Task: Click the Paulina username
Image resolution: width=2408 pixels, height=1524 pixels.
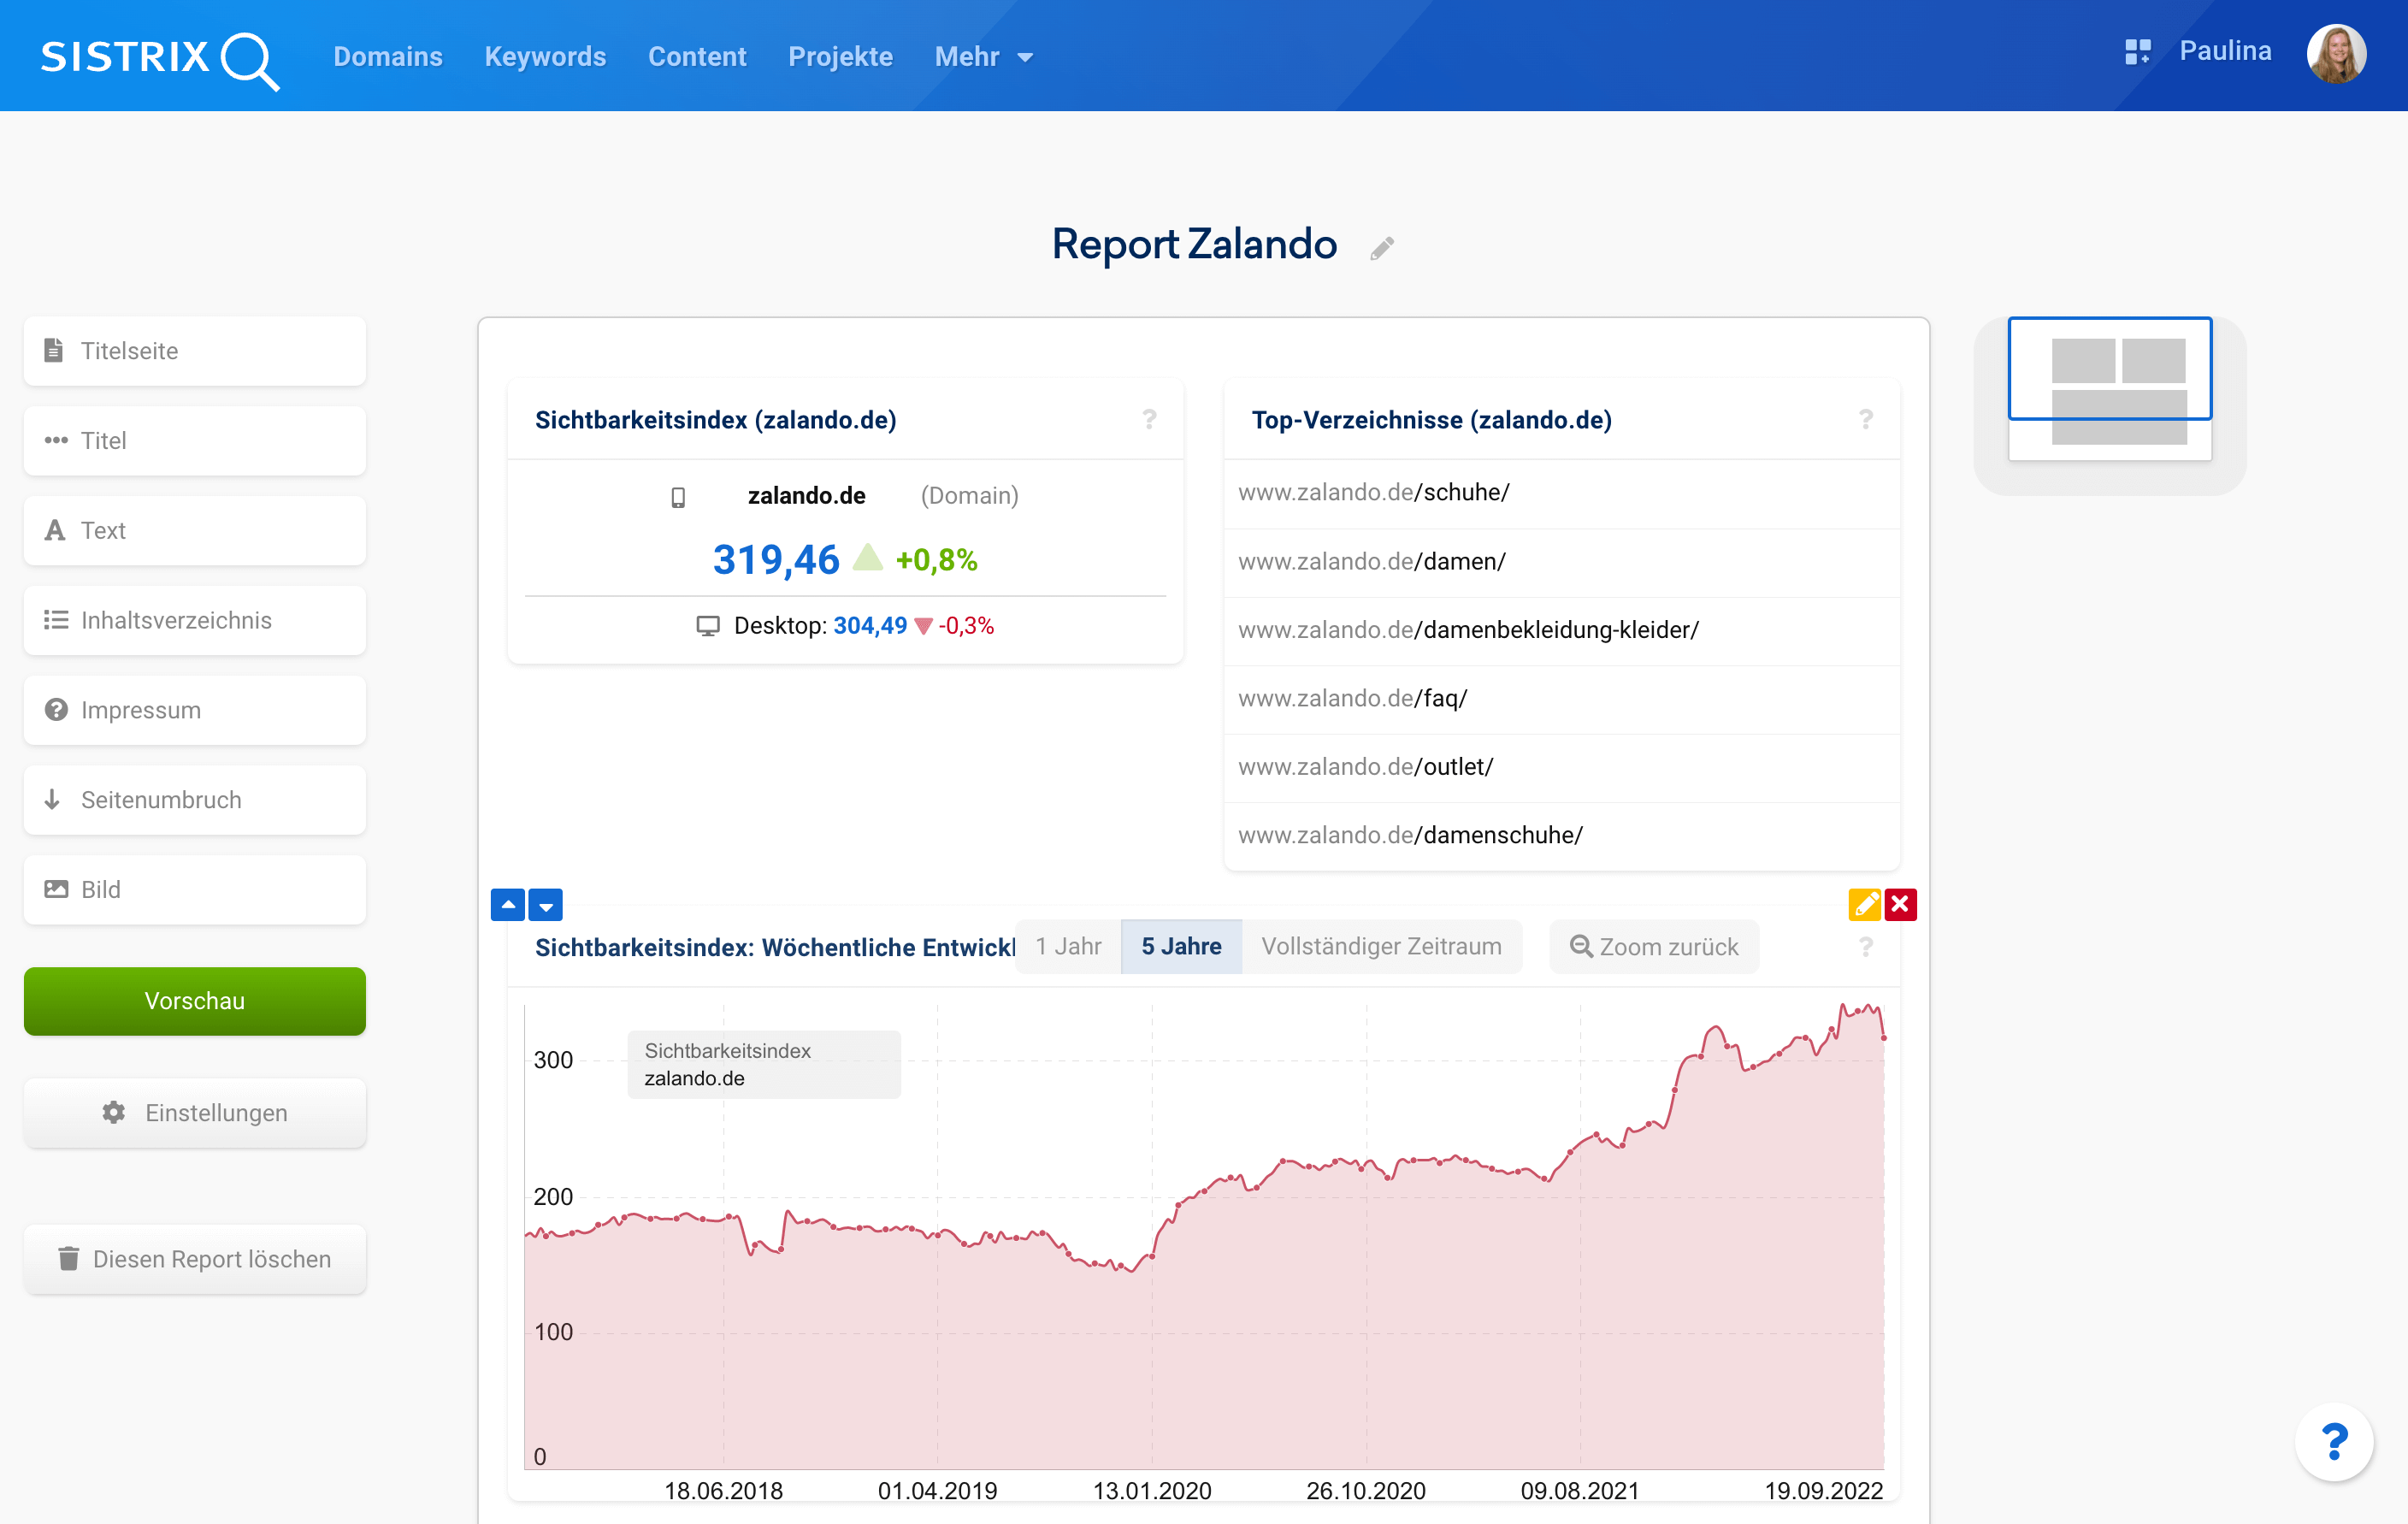Action: 2225,51
